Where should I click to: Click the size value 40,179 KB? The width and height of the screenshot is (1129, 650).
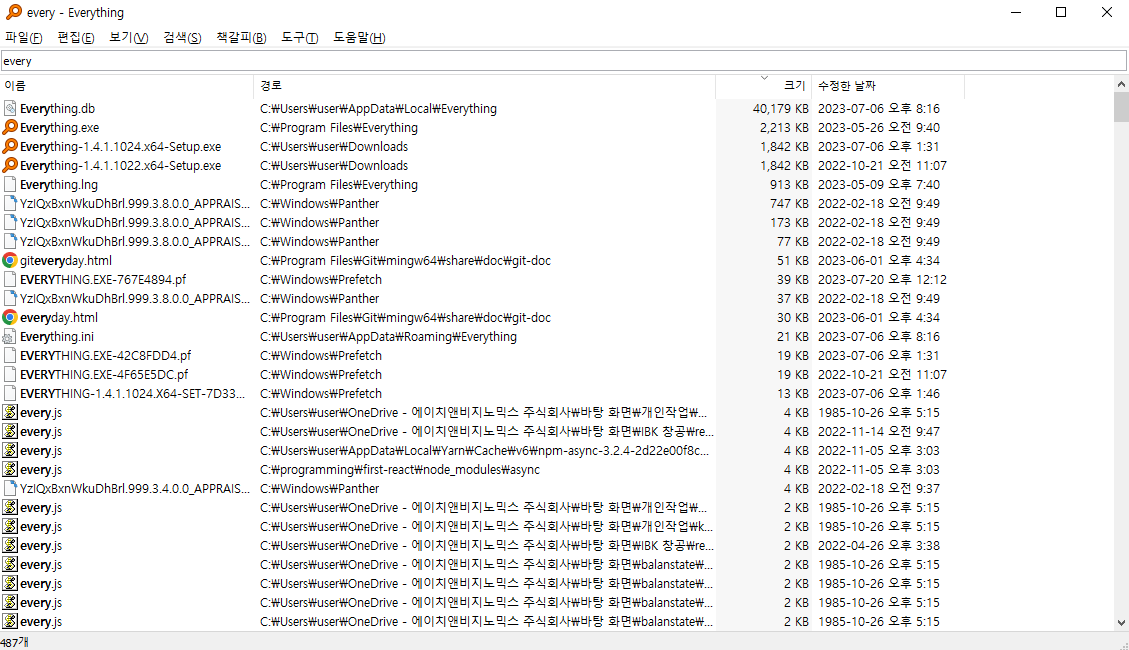click(781, 109)
